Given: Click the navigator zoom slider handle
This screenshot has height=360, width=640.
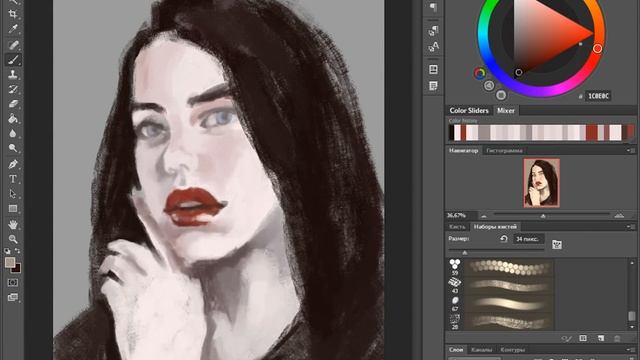Looking at the screenshot, I should point(543,216).
